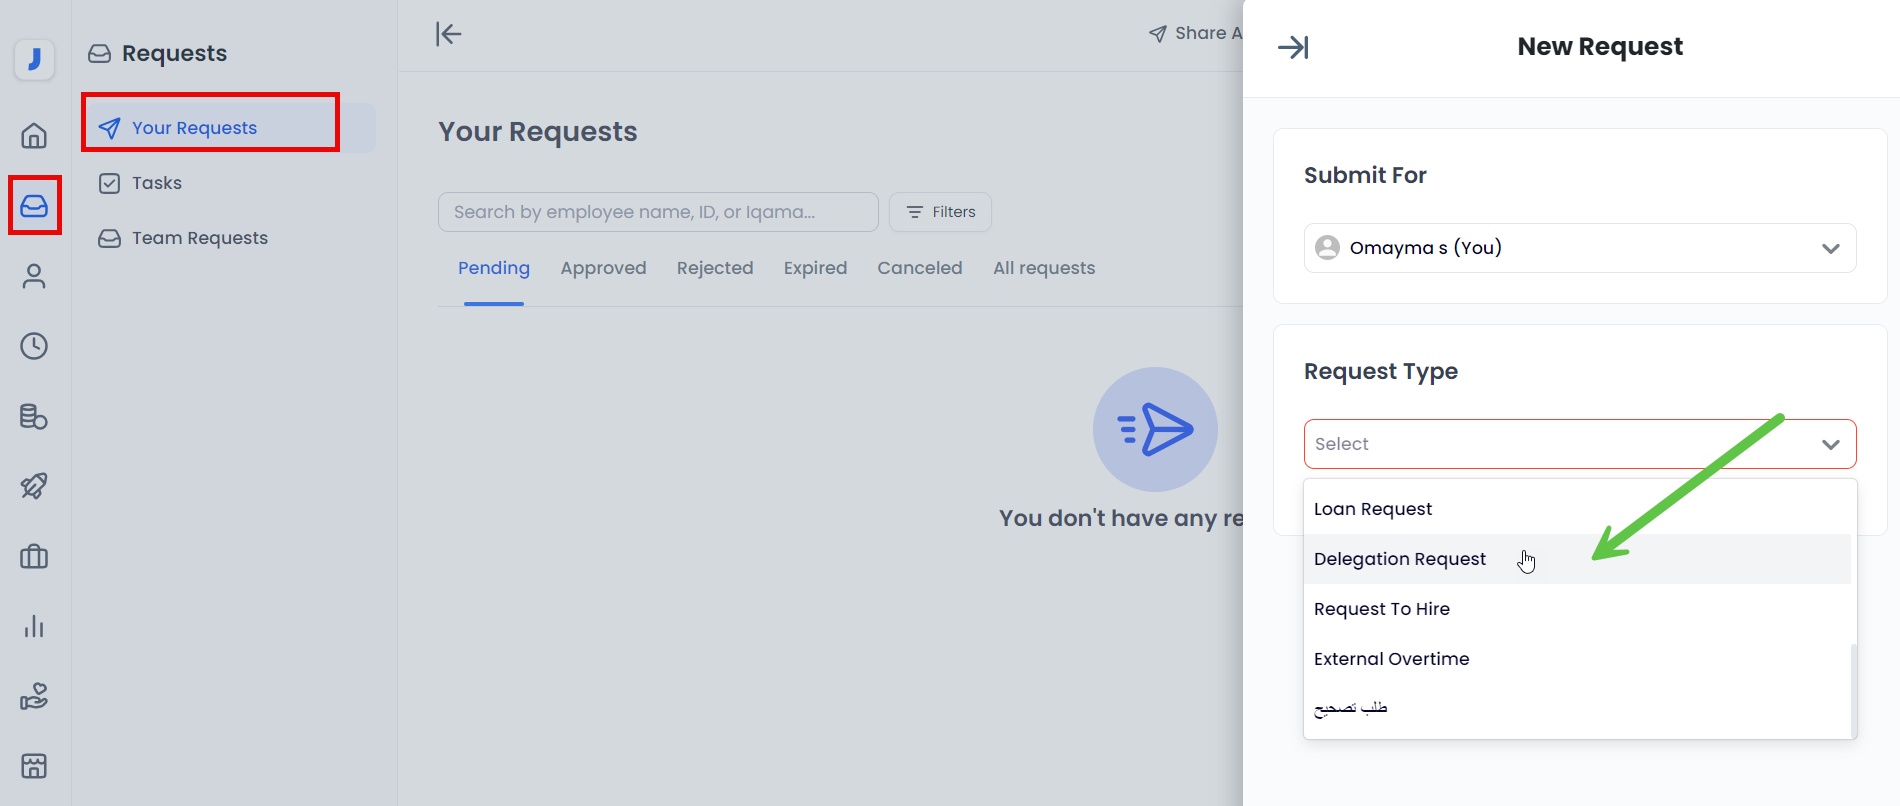Viewport: 1900px width, 806px height.
Task: Switch to the Rejected tab
Action: (x=714, y=268)
